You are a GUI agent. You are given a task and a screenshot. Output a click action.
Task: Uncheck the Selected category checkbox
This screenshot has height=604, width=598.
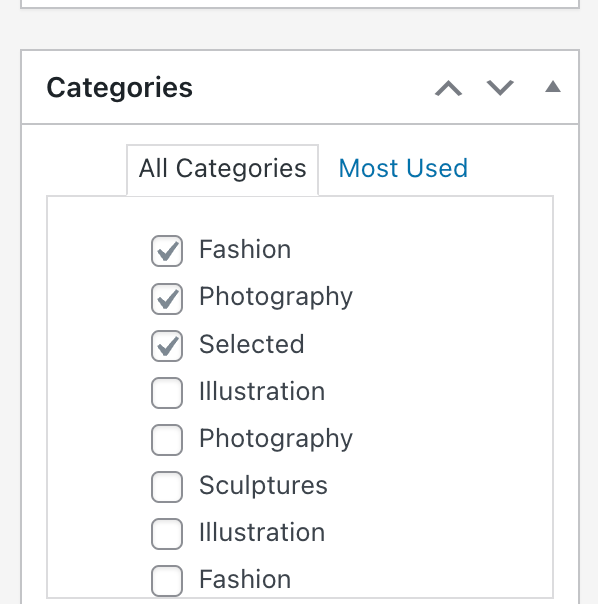(167, 346)
